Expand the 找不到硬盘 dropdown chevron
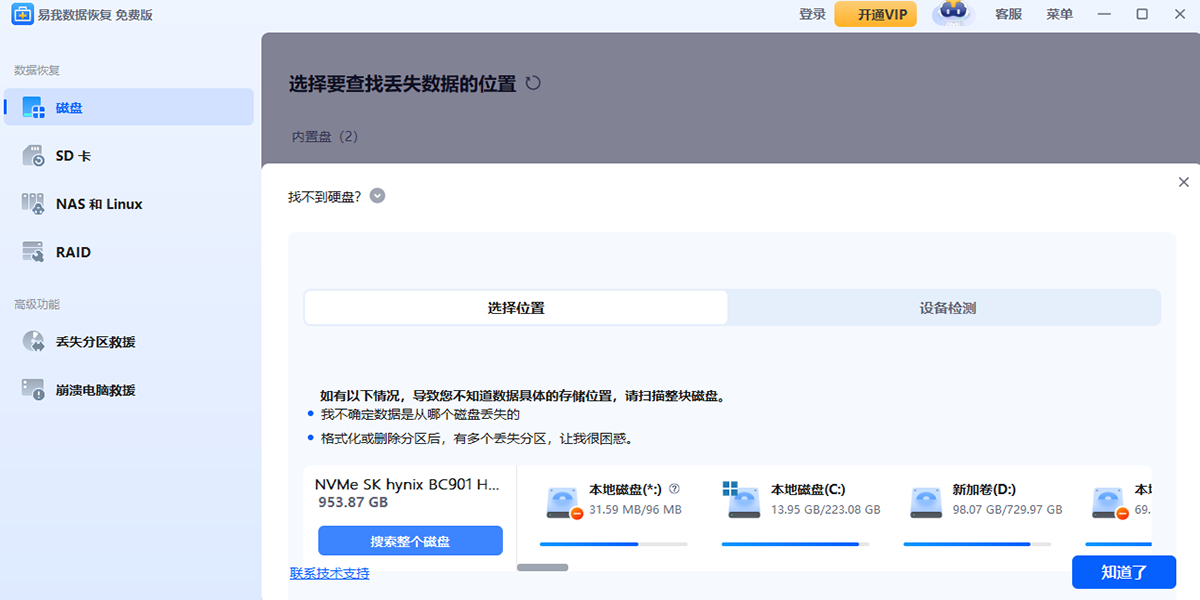 pyautogui.click(x=377, y=196)
